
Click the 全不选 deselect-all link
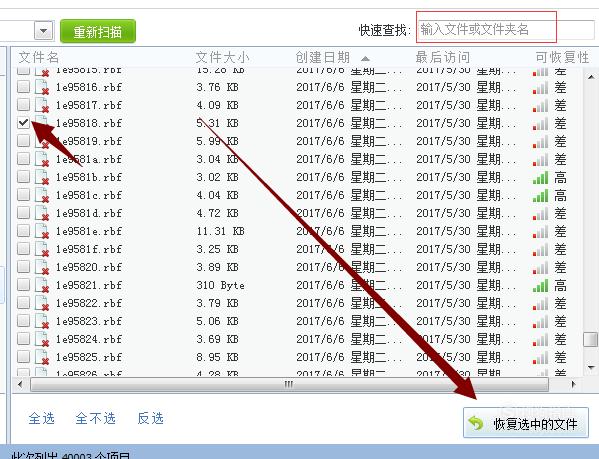pos(96,418)
